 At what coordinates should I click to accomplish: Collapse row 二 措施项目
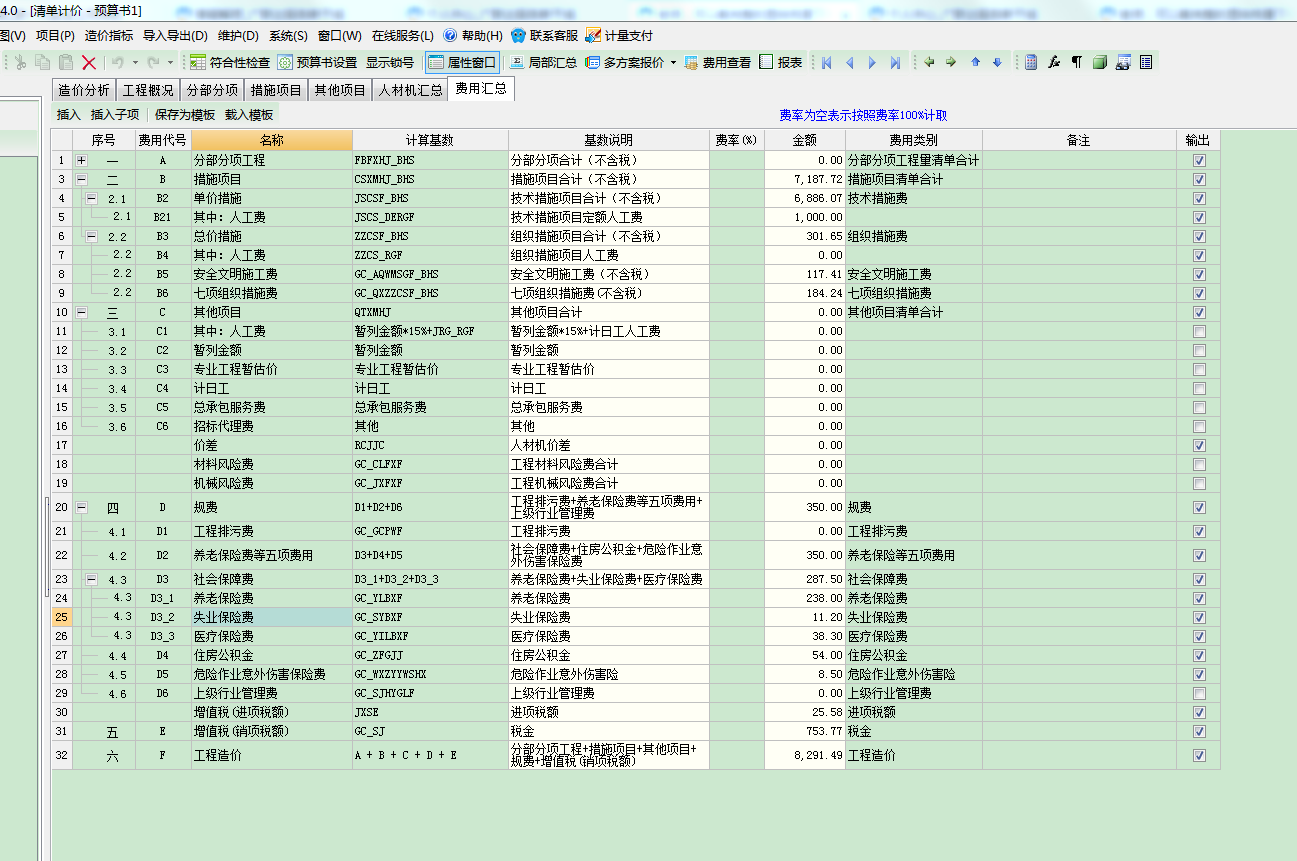[81, 179]
